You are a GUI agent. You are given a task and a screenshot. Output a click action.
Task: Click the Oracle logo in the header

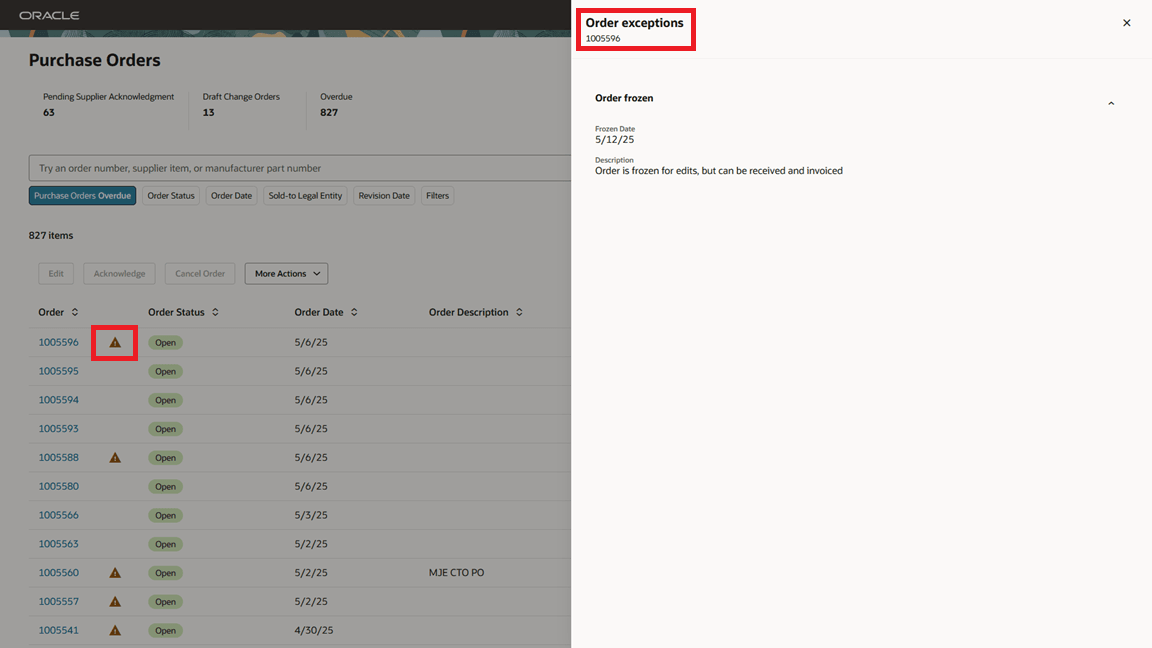pos(49,15)
